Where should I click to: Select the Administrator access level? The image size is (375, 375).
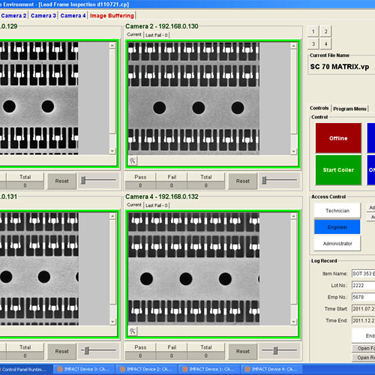337,243
